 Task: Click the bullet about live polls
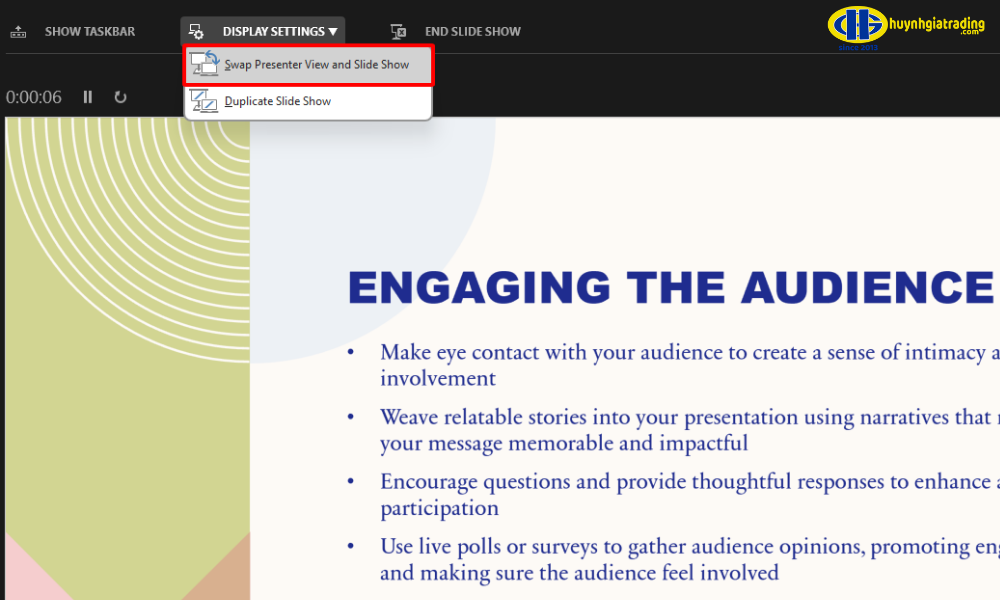pos(680,559)
